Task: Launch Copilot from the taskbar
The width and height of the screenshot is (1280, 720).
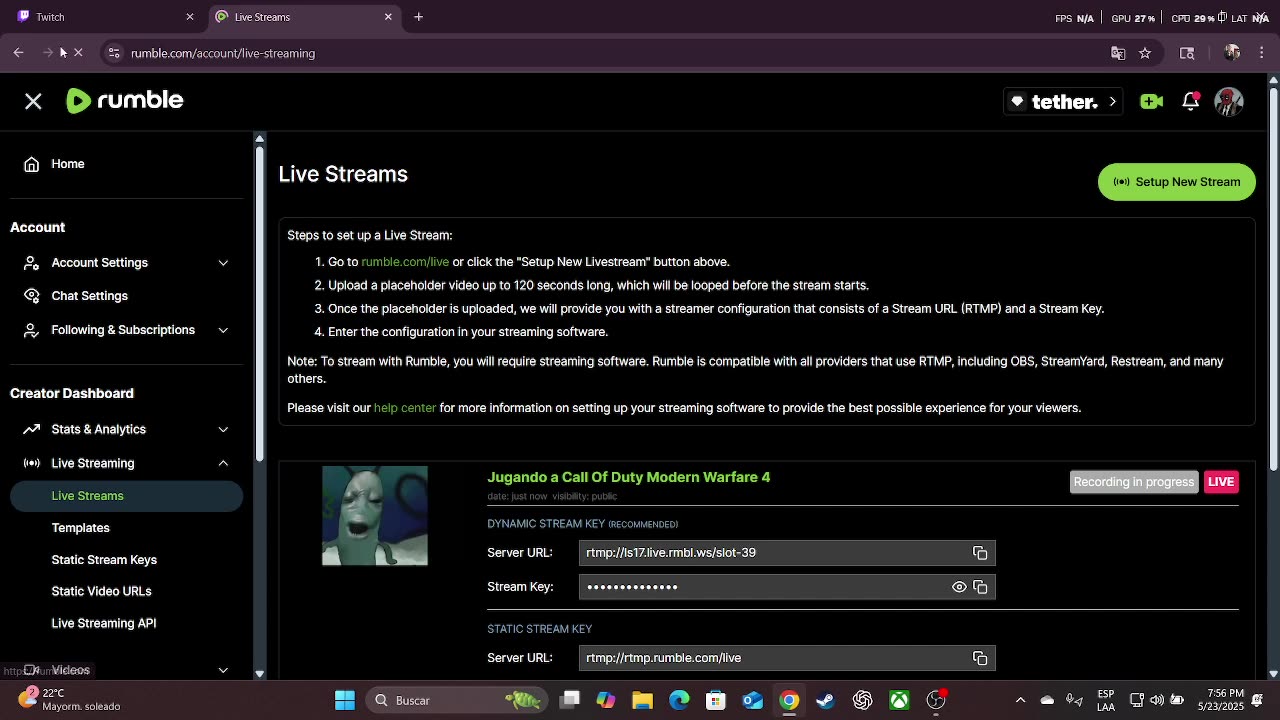Action: coord(606,700)
